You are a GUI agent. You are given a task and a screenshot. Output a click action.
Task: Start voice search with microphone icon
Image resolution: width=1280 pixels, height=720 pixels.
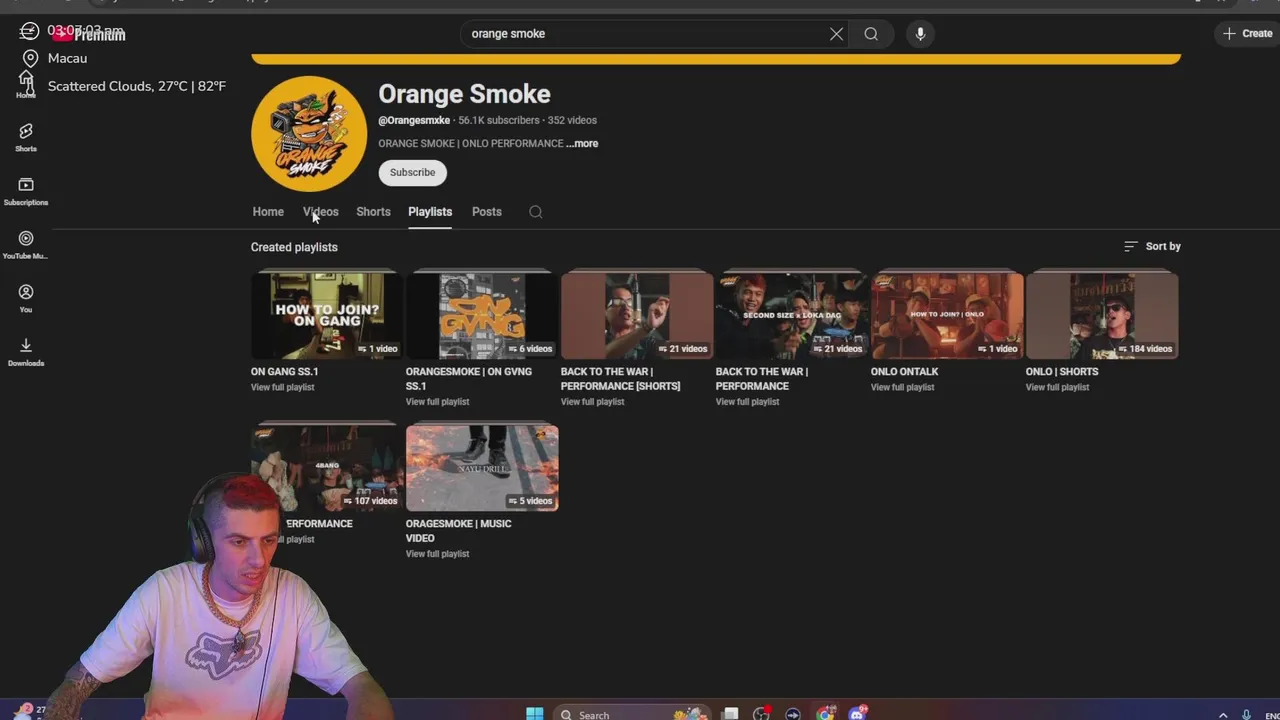click(x=920, y=34)
